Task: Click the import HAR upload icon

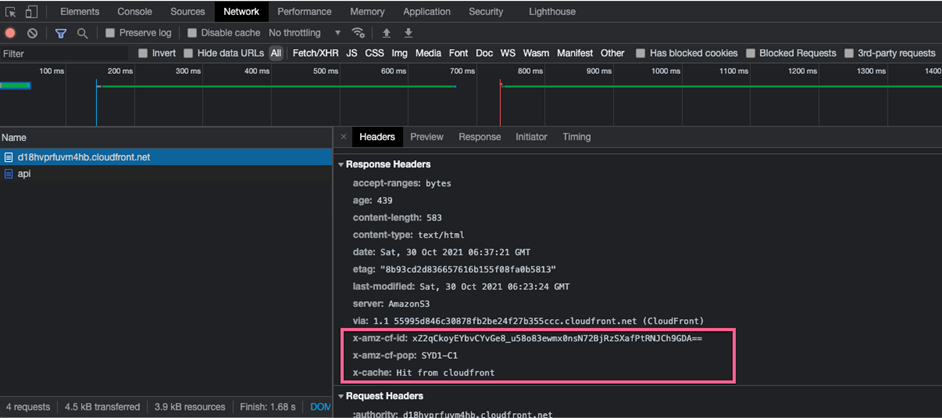Action: pyautogui.click(x=387, y=33)
